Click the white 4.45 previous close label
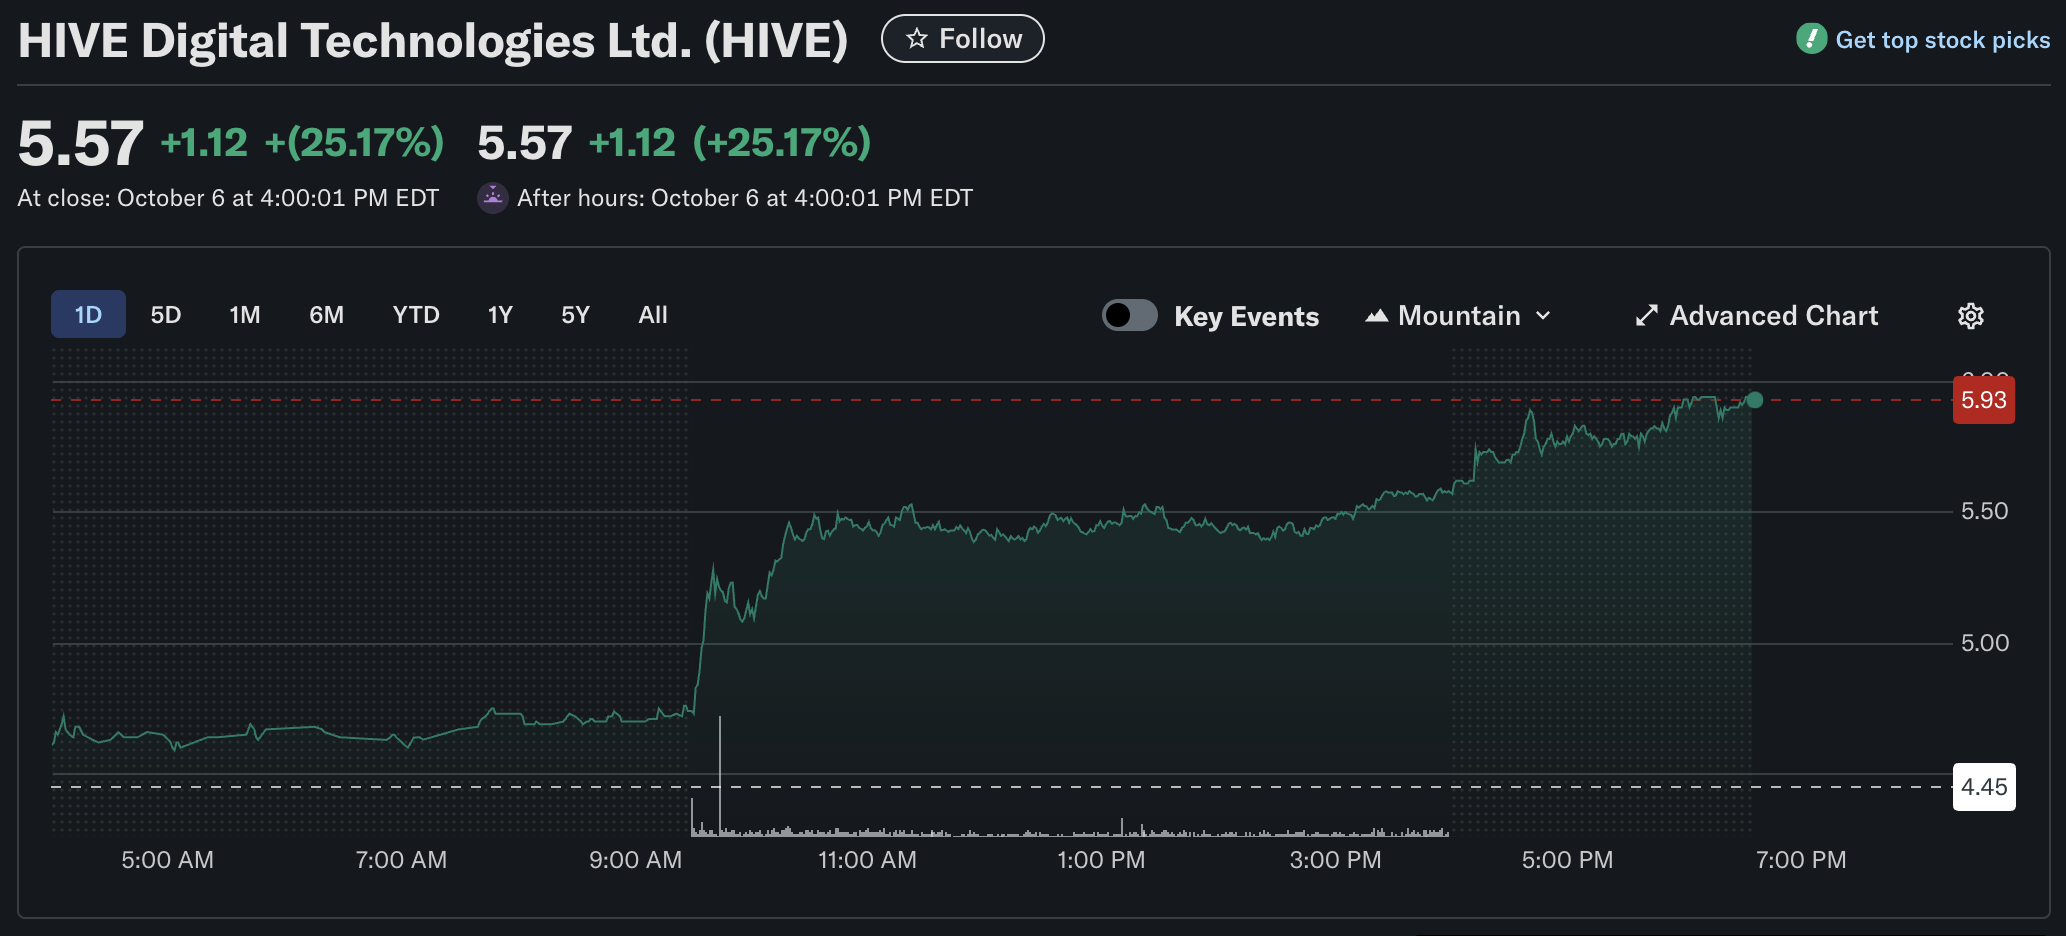The height and width of the screenshot is (936, 2066). tap(1983, 787)
